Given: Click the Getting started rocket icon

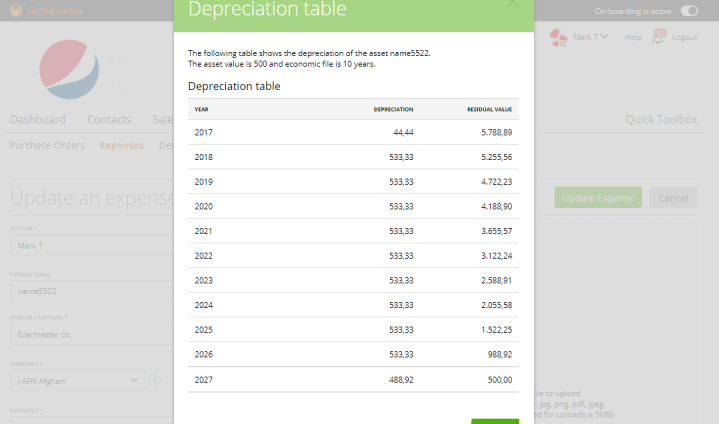Looking at the screenshot, I should click(x=16, y=11).
